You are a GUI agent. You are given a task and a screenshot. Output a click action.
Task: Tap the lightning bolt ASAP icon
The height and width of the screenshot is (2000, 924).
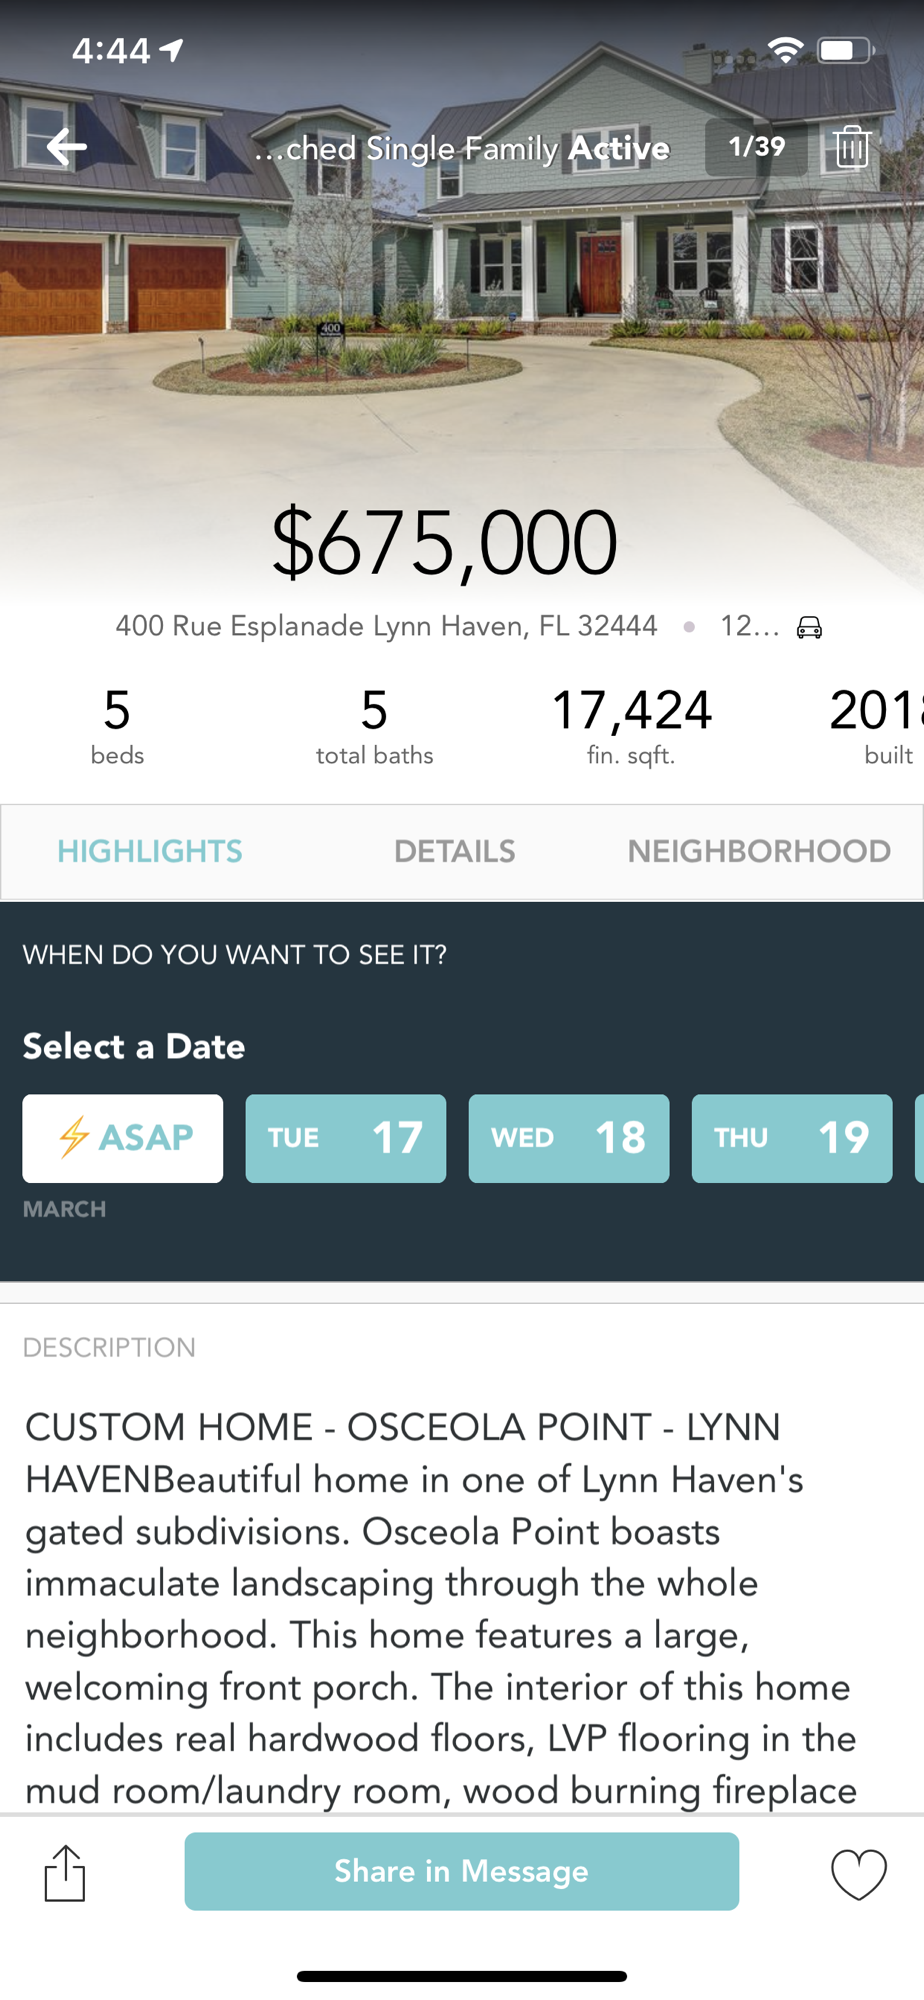click(x=74, y=1137)
